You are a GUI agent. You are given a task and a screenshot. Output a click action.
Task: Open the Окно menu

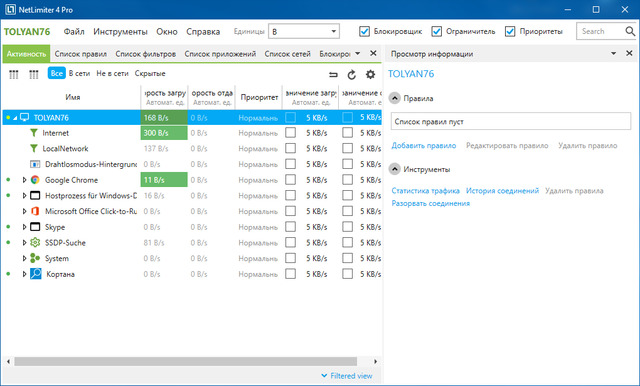coord(167,31)
